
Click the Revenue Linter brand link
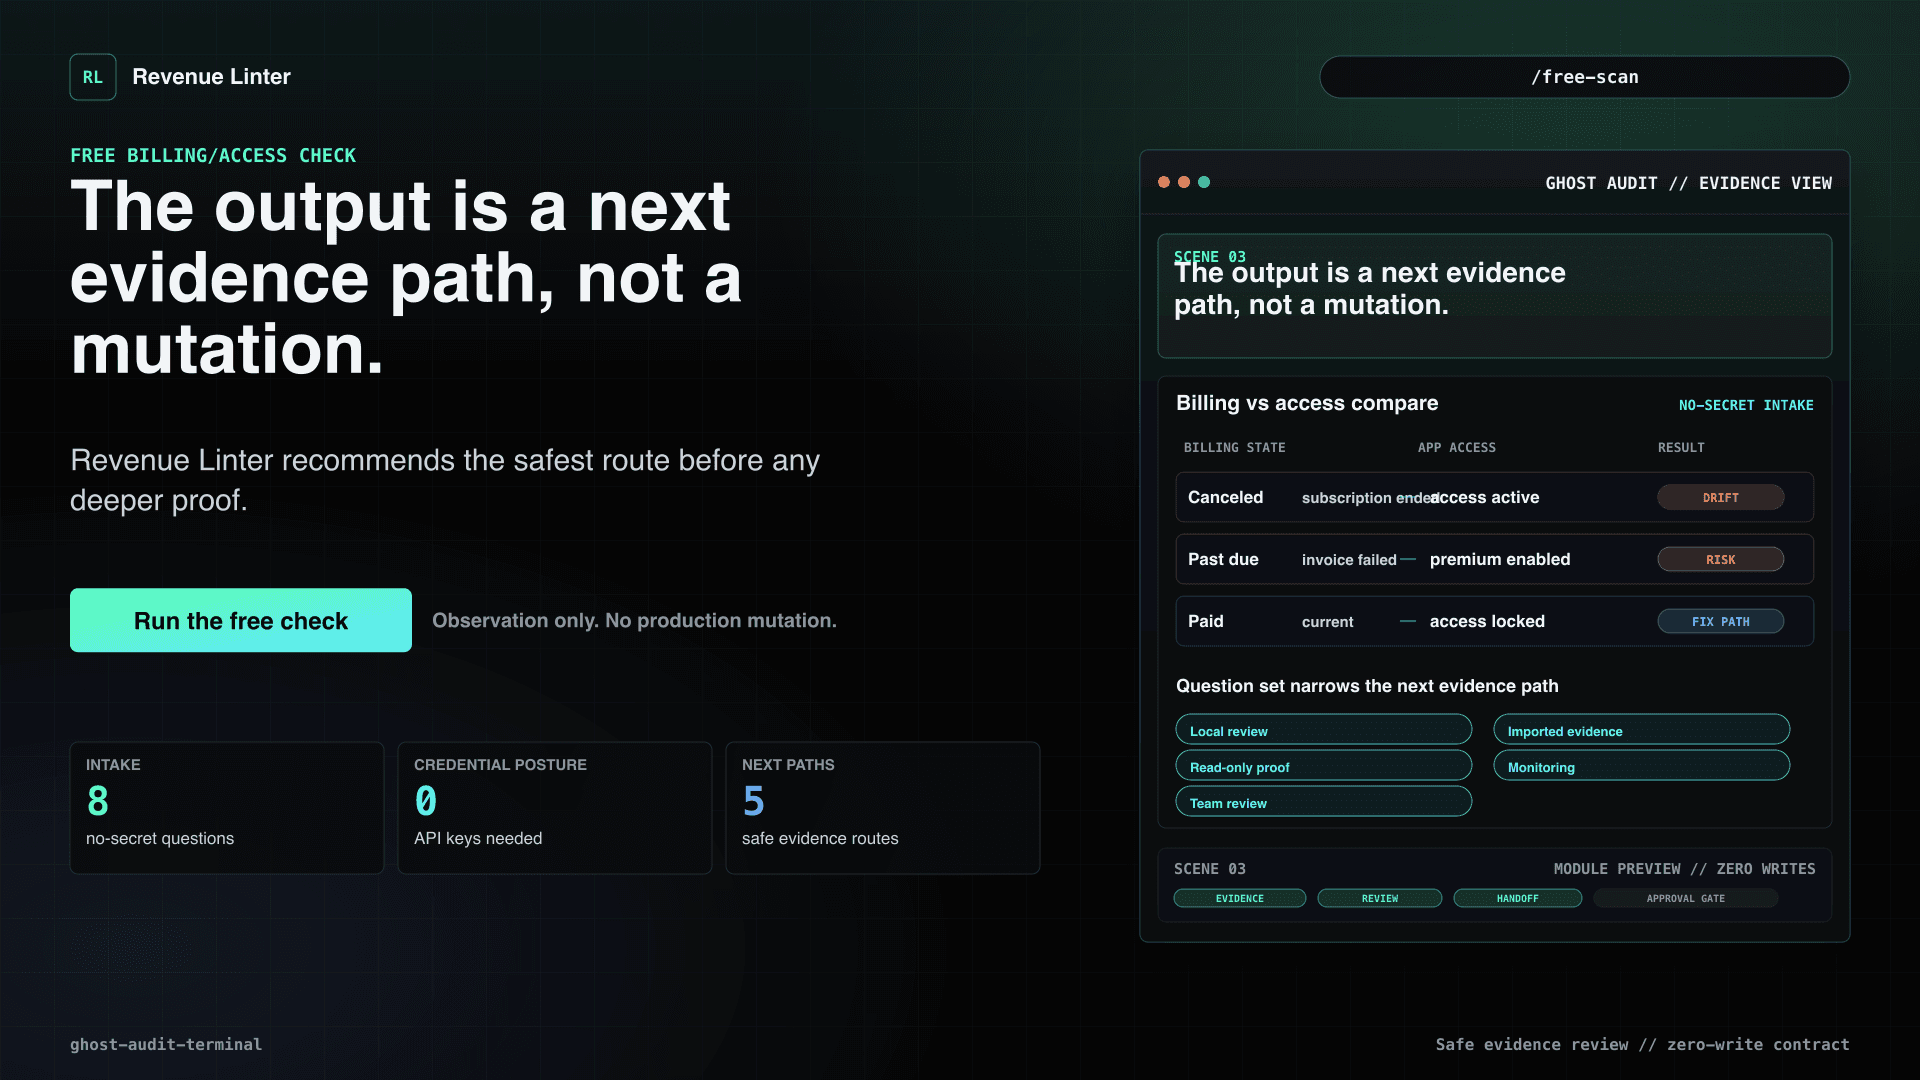tap(211, 77)
